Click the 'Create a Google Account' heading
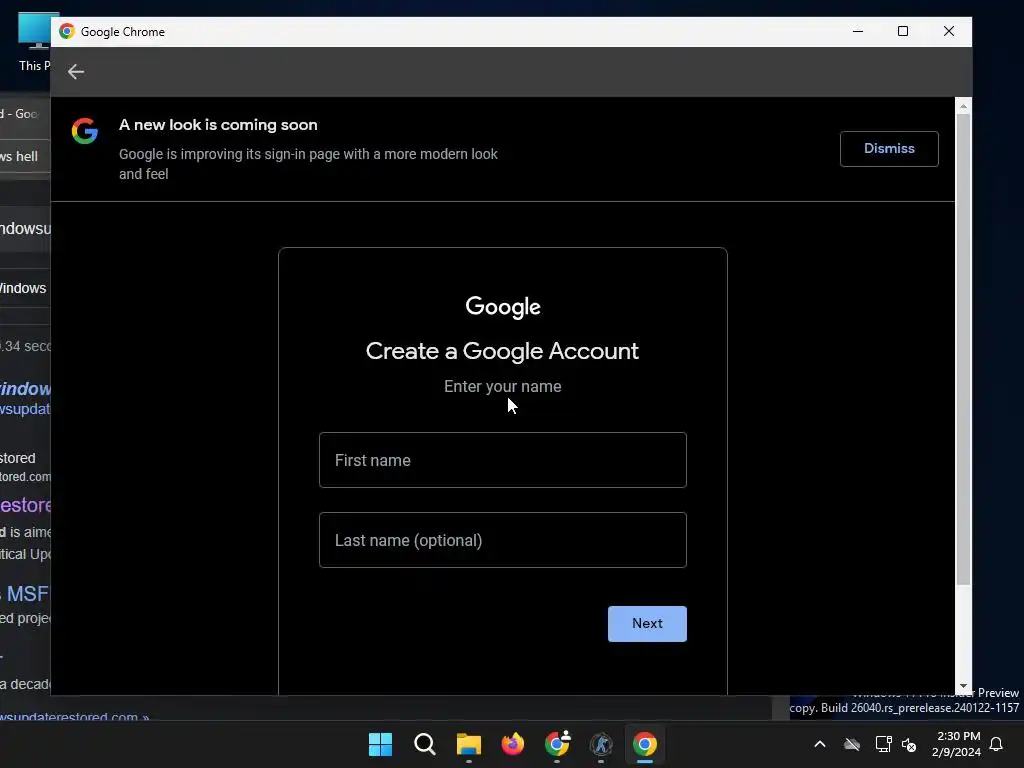1024x768 pixels. click(x=502, y=351)
